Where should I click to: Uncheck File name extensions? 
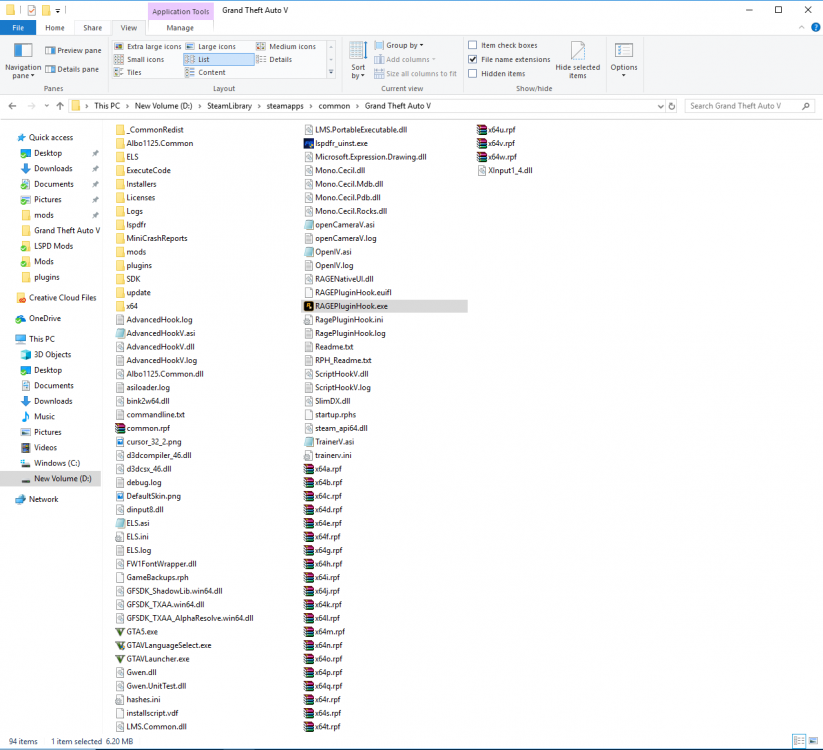pos(472,59)
